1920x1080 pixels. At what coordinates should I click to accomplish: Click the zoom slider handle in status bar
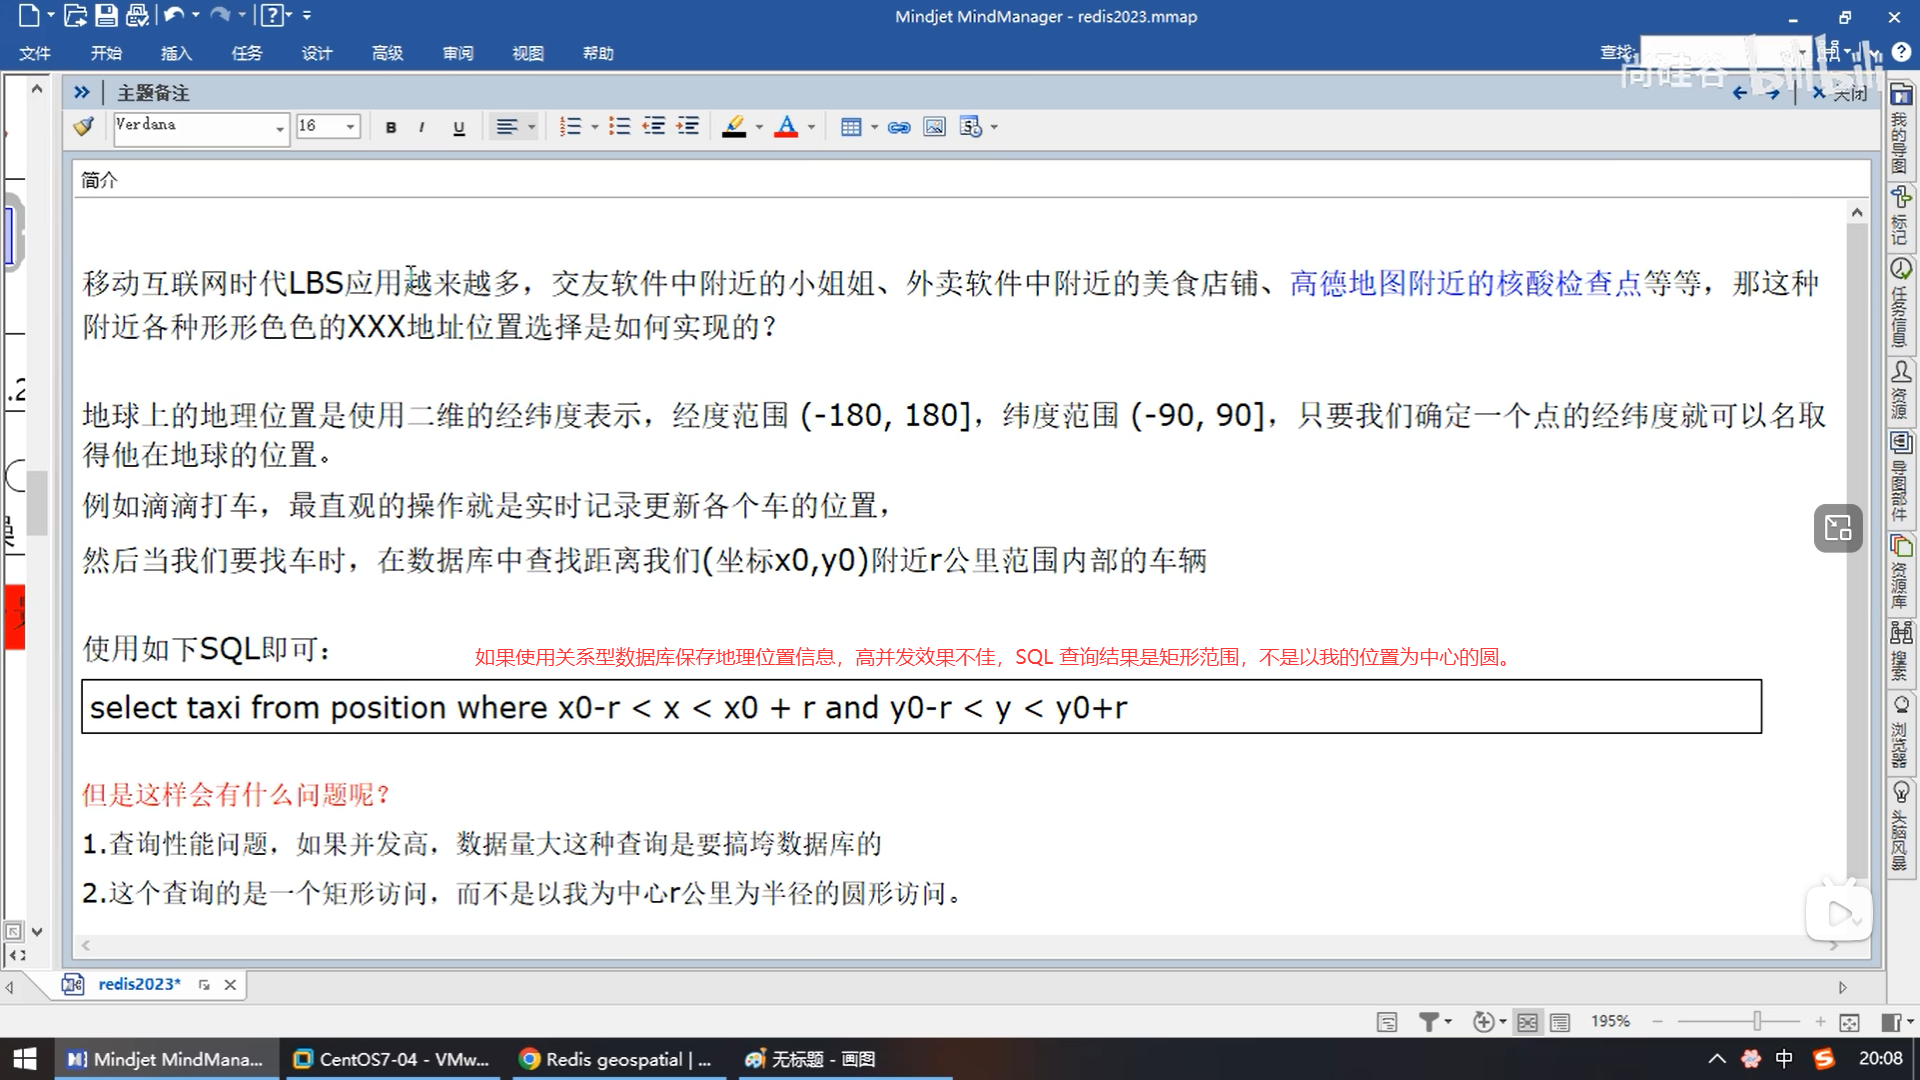click(x=1757, y=1021)
